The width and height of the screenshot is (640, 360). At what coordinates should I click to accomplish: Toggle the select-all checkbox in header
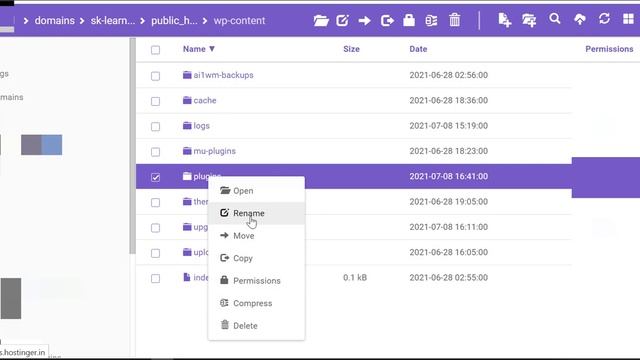tap(156, 50)
